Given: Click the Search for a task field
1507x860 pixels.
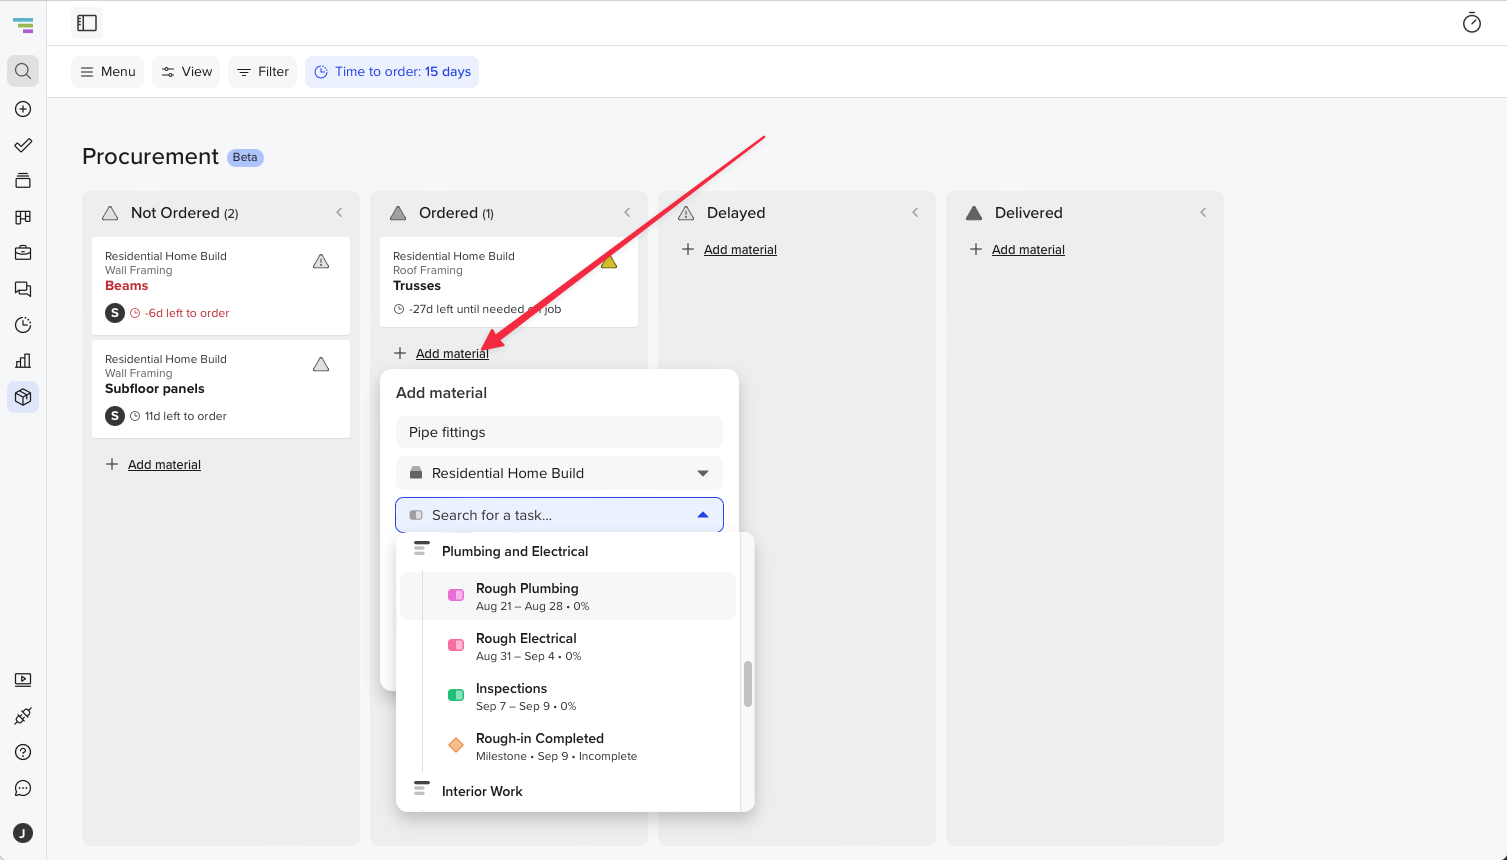Looking at the screenshot, I should pyautogui.click(x=559, y=515).
